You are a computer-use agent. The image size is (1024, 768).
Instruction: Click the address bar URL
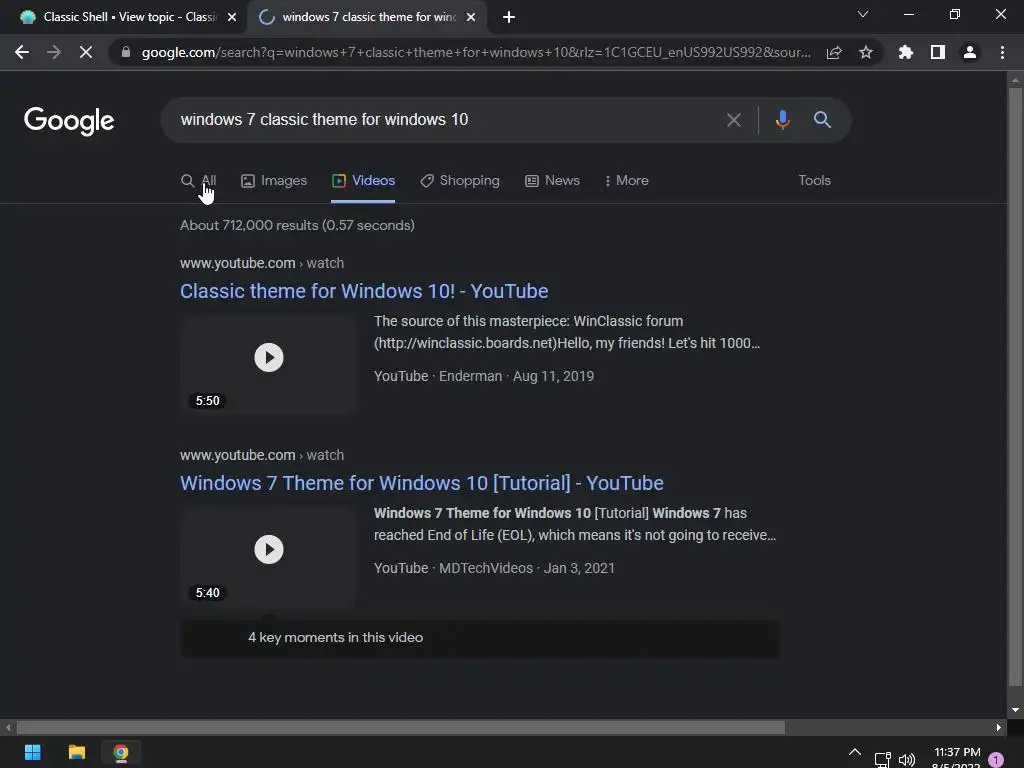[475, 52]
